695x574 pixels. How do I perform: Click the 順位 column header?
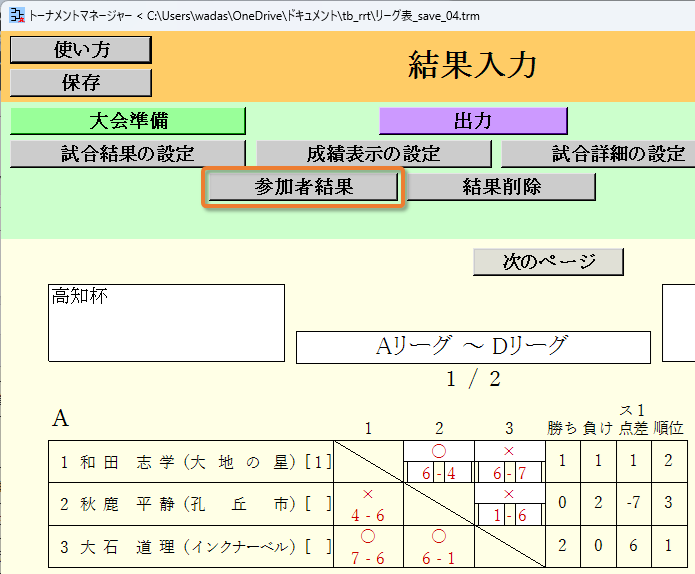coord(668,428)
